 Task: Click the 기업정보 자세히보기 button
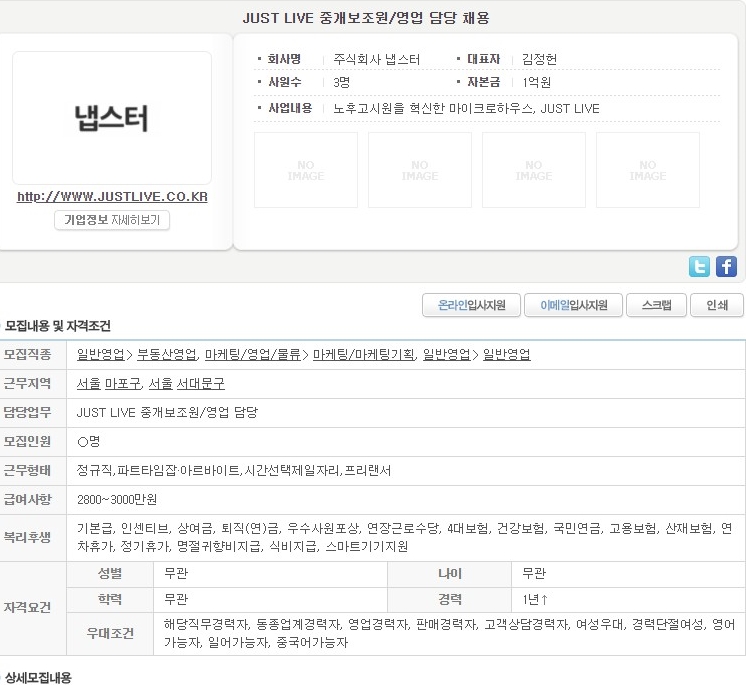pos(112,220)
